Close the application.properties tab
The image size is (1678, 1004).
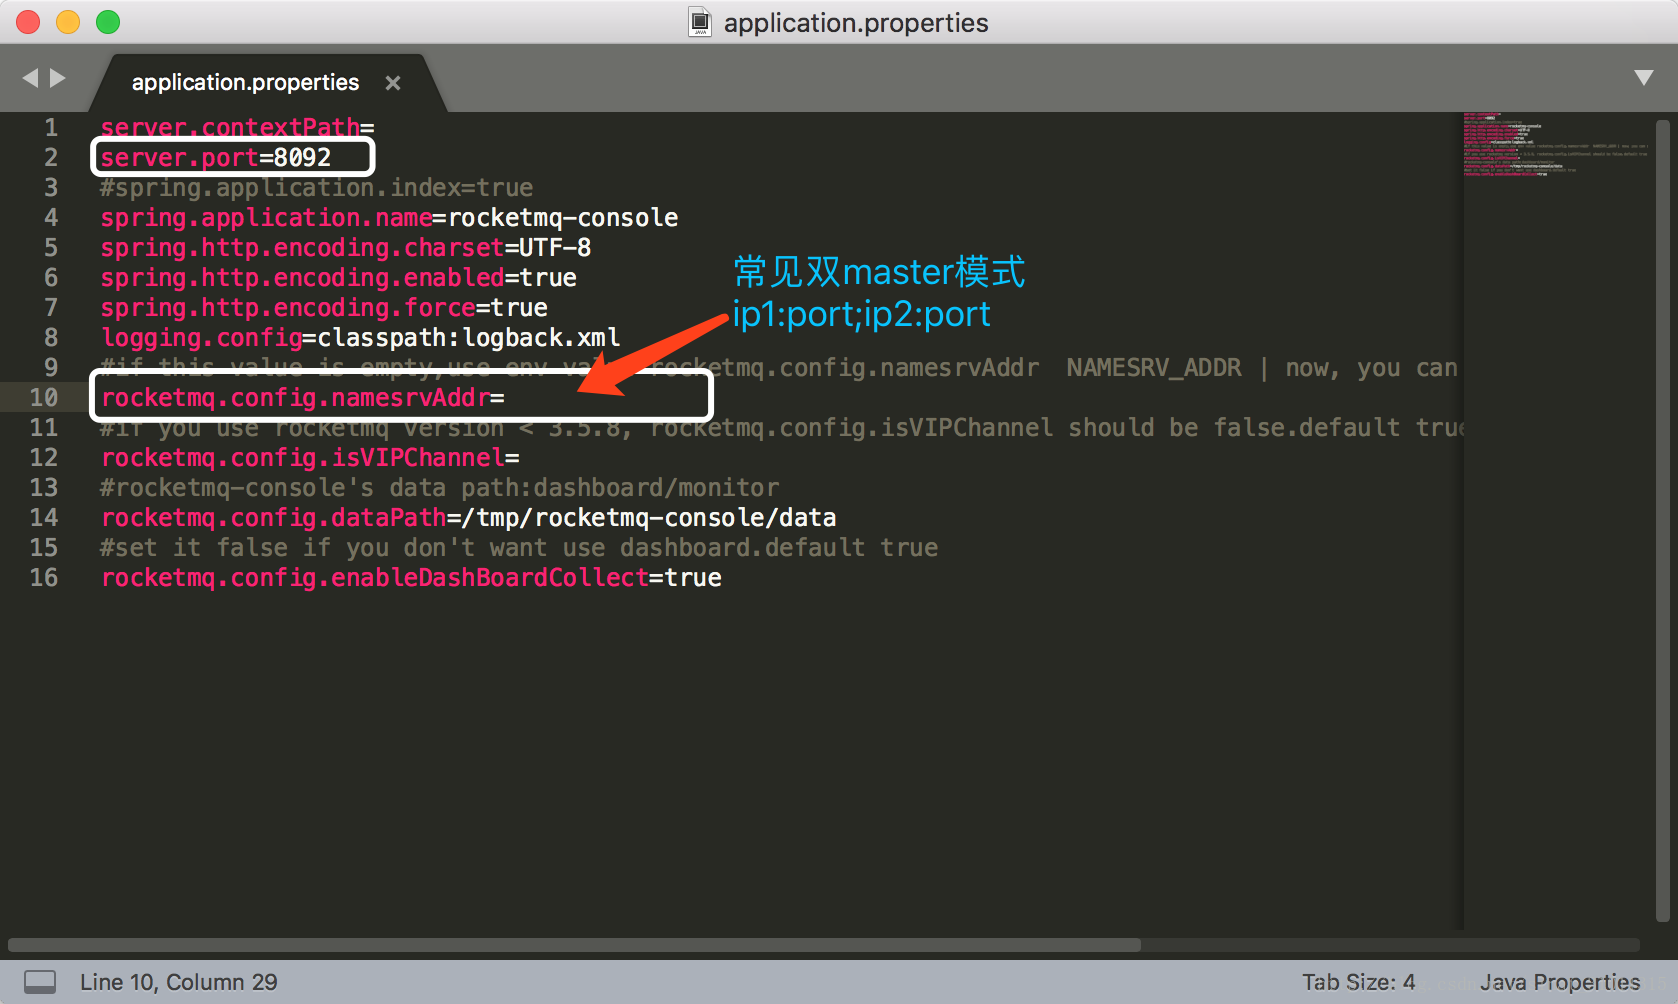point(393,83)
